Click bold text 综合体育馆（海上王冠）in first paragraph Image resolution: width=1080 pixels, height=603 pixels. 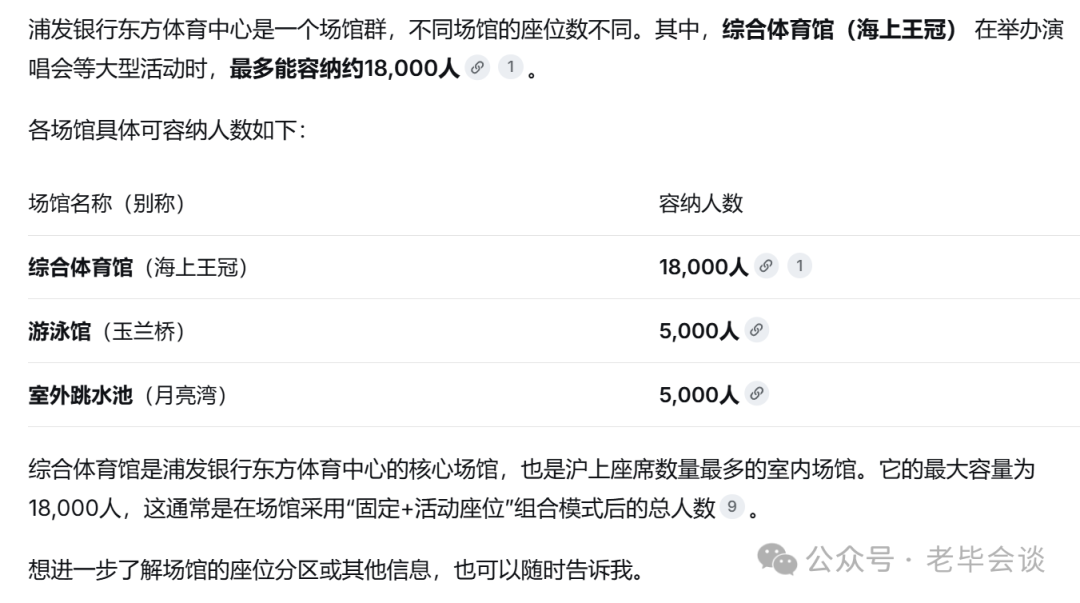coord(840,30)
